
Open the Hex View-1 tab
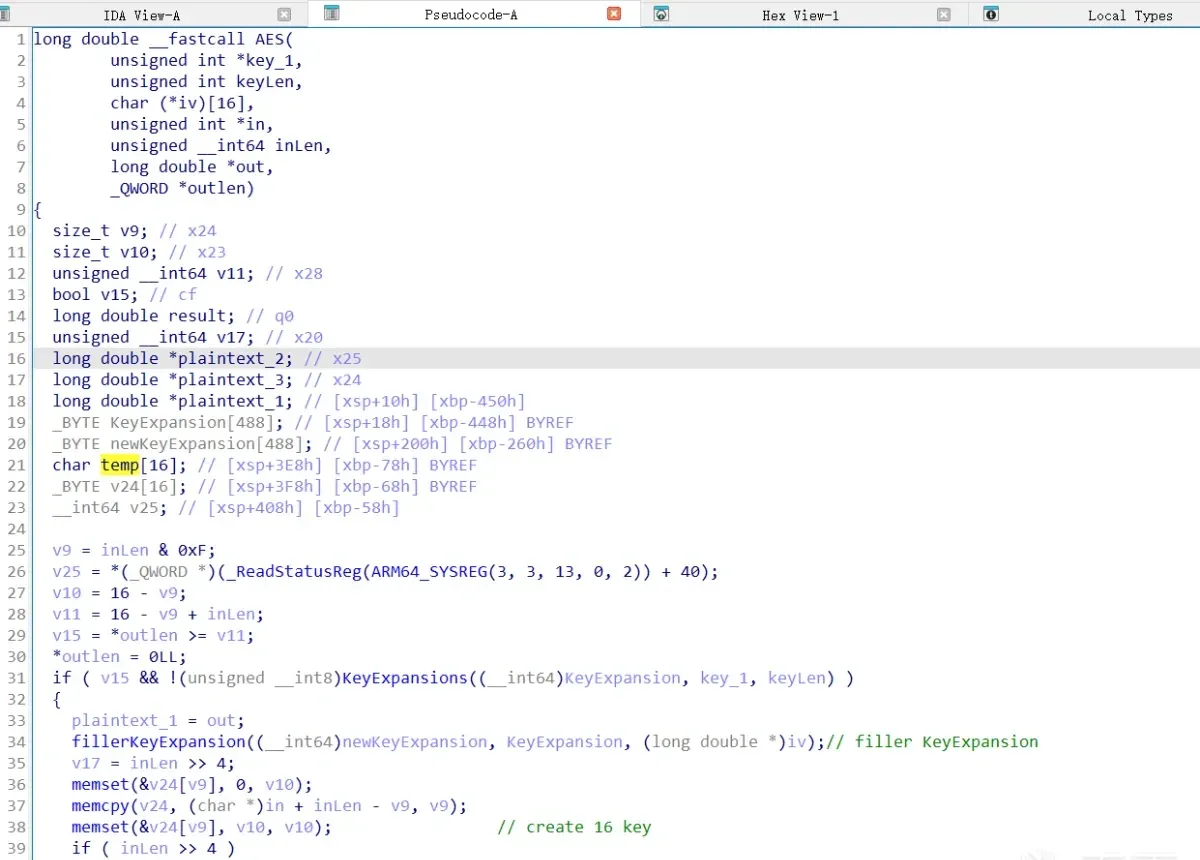click(x=800, y=15)
